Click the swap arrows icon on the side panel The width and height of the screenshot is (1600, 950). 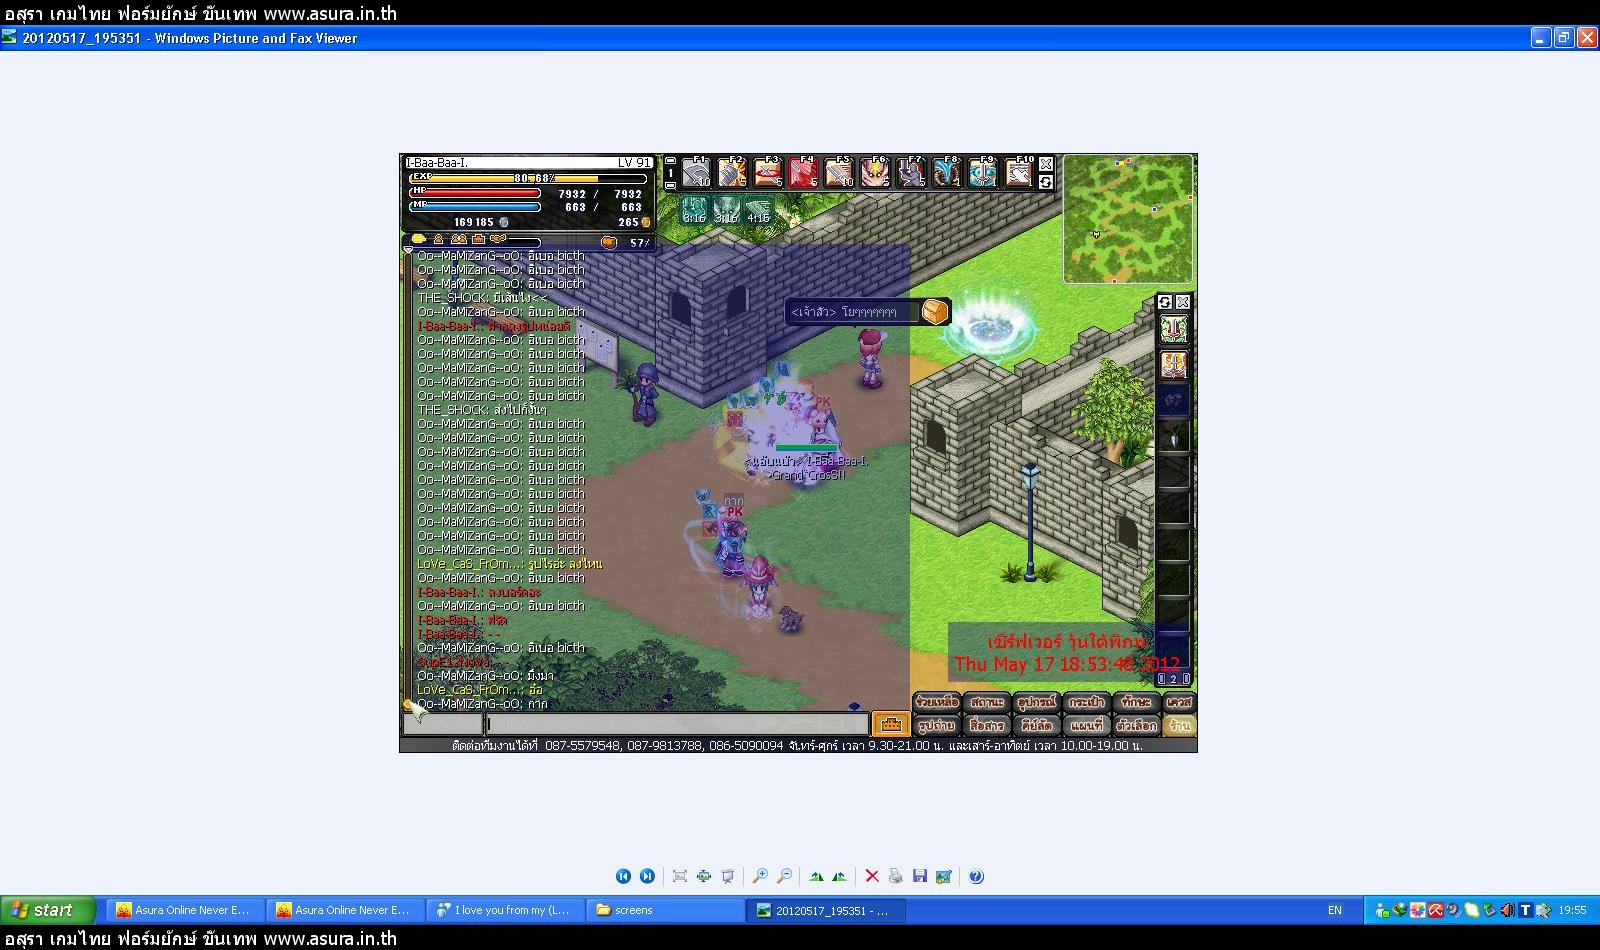tap(1165, 302)
